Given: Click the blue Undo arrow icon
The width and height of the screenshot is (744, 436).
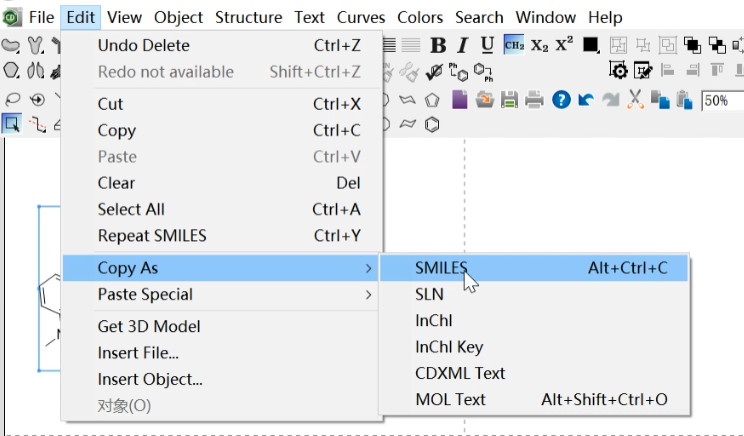Looking at the screenshot, I should [586, 100].
